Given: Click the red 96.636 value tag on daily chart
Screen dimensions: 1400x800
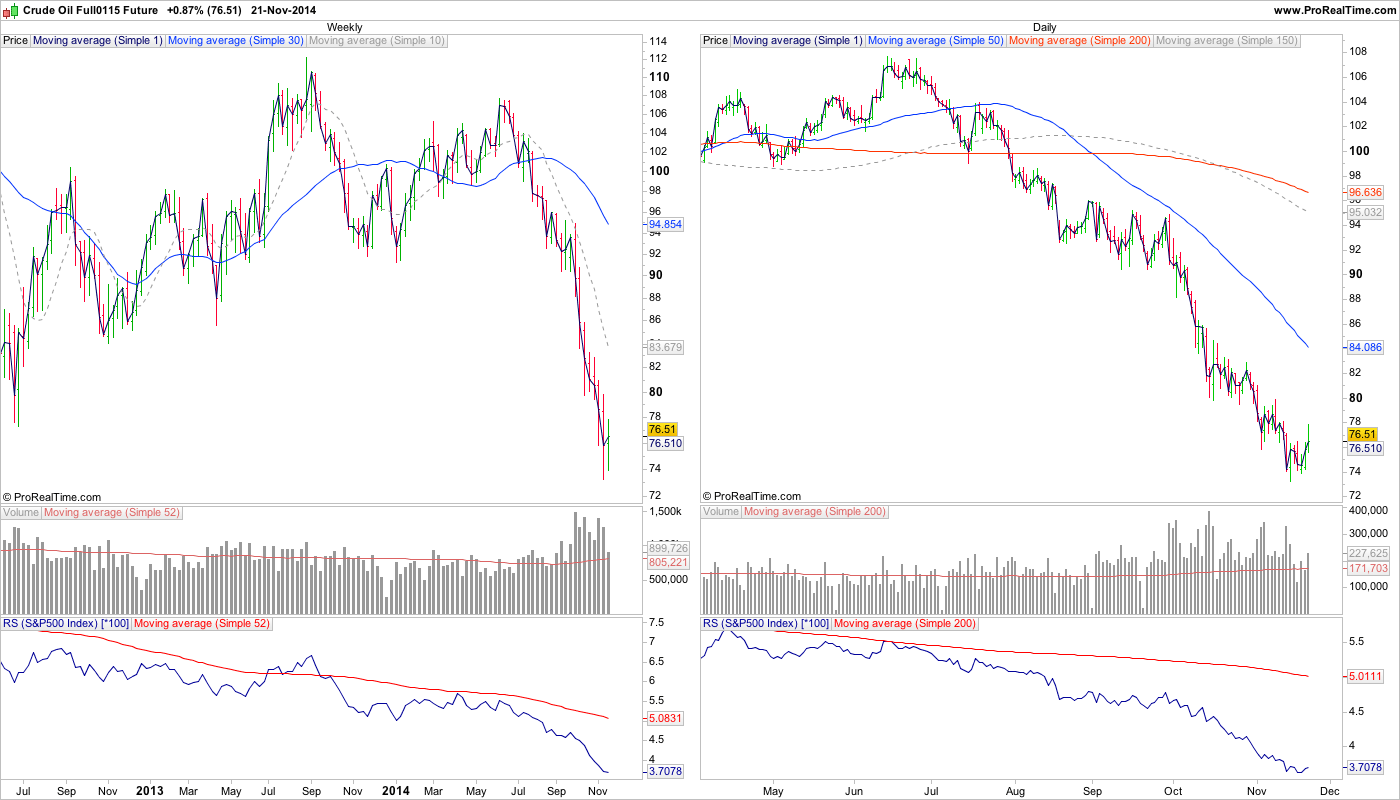Looking at the screenshot, I should (x=1365, y=192).
